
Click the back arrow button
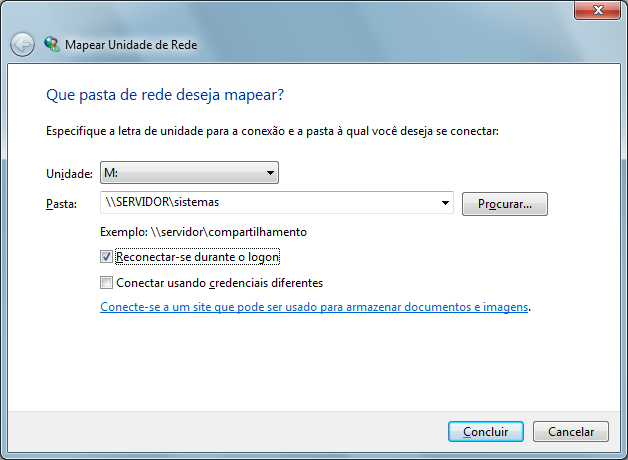point(22,45)
